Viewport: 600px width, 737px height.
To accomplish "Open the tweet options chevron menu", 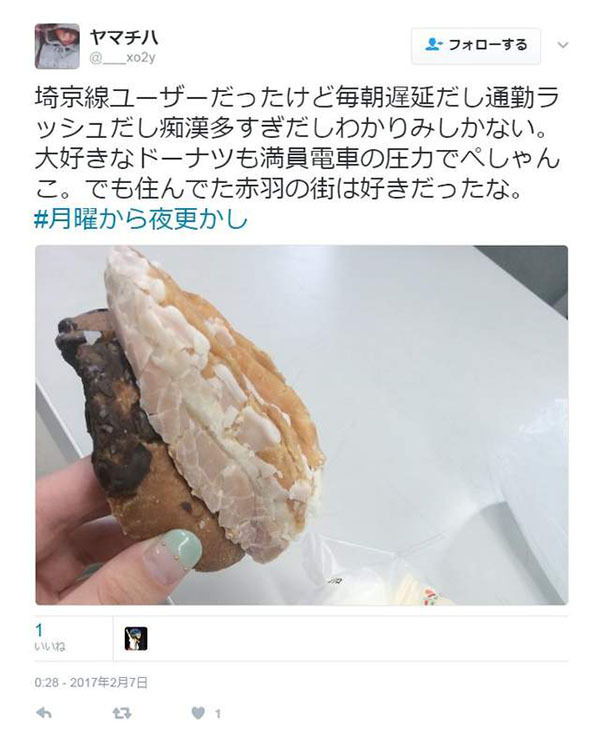I will 562,45.
